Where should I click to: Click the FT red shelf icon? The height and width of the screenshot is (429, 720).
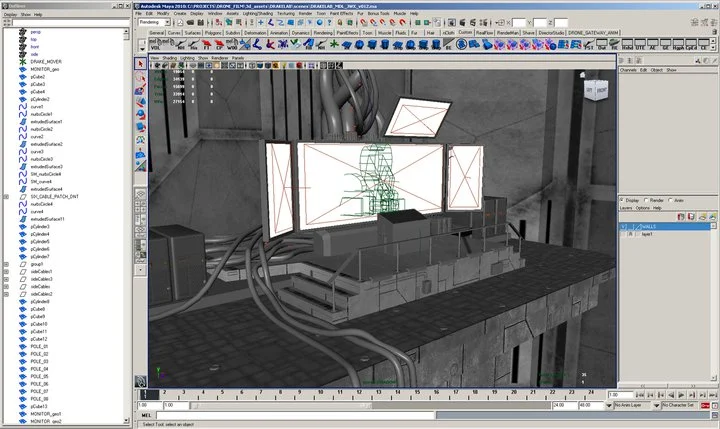point(207,44)
